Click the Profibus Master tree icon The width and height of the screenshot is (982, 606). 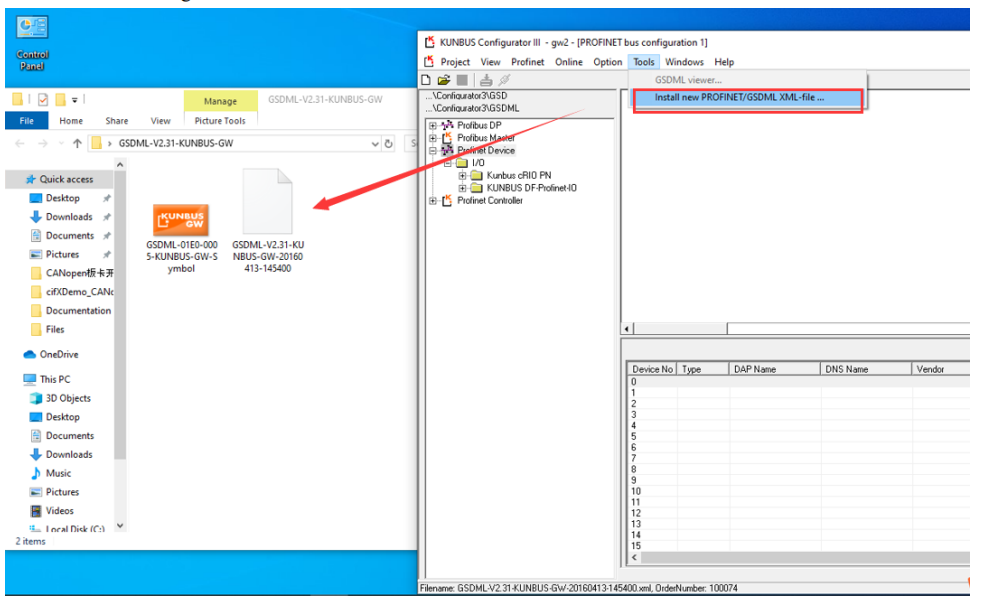[447, 138]
